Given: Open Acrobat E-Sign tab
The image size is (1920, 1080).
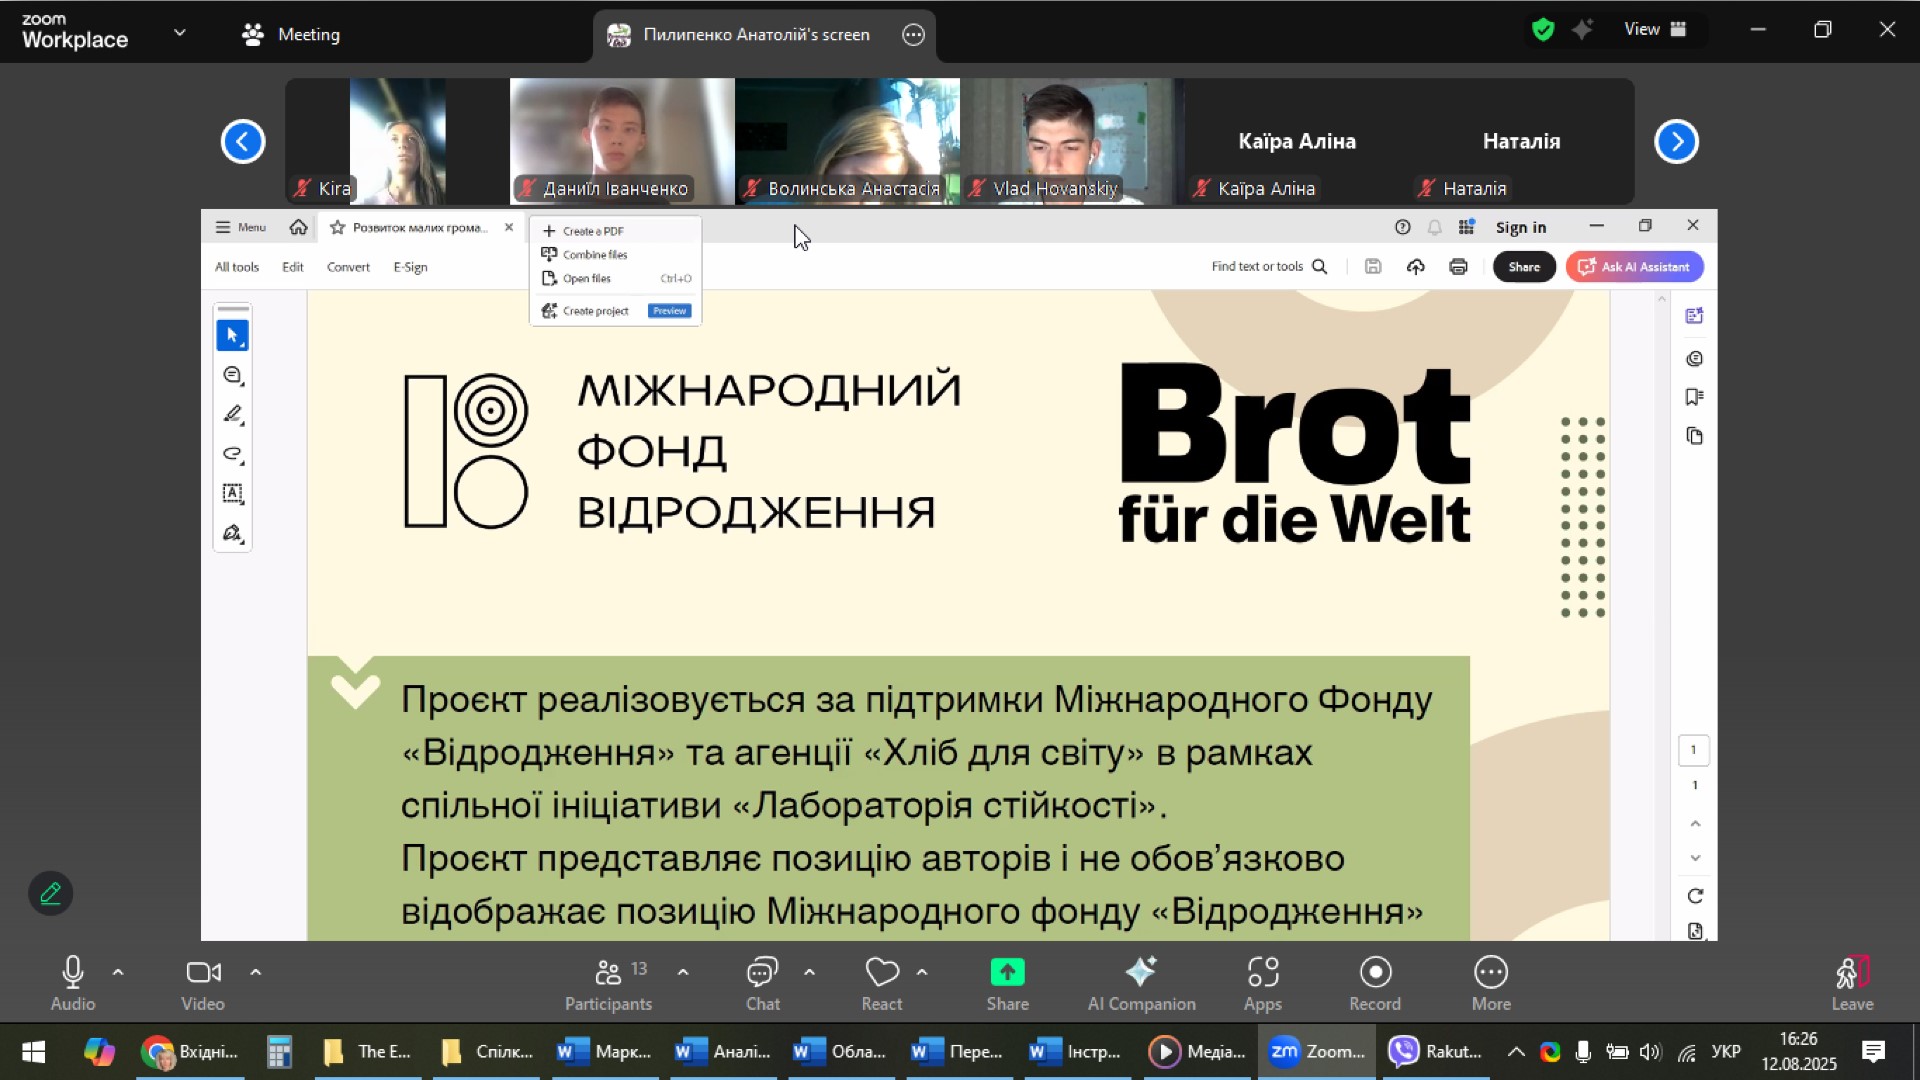Looking at the screenshot, I should 410,267.
